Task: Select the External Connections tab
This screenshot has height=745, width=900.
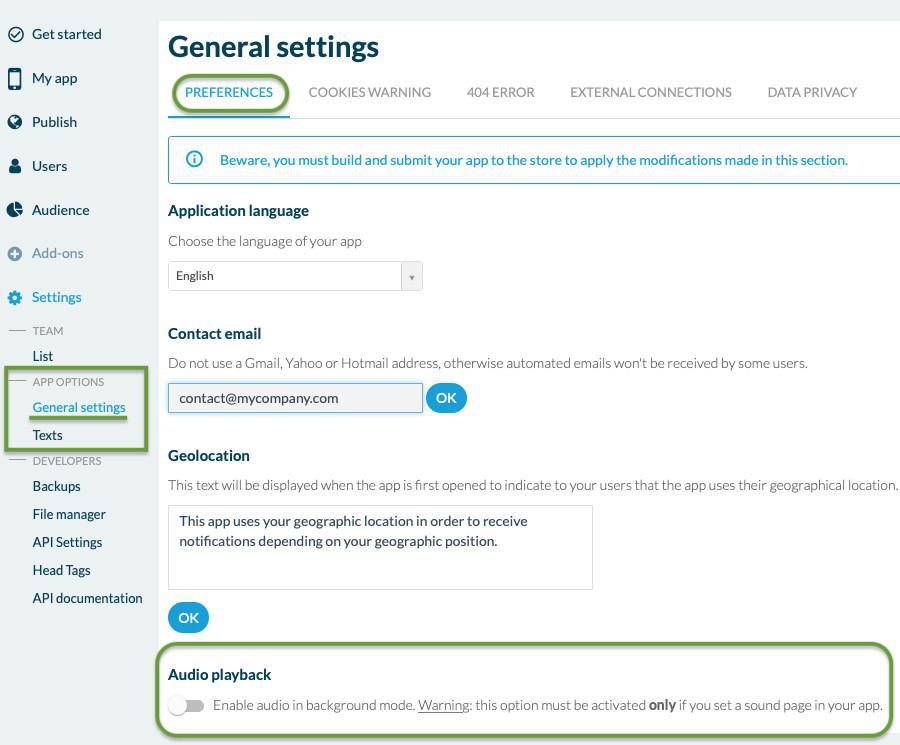Action: tap(650, 92)
